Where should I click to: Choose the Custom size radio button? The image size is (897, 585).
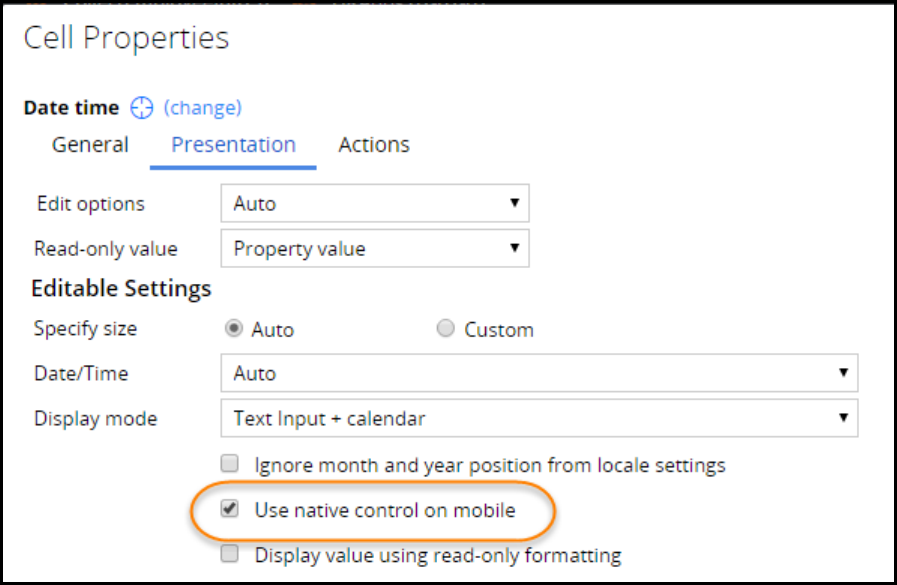click(x=446, y=329)
